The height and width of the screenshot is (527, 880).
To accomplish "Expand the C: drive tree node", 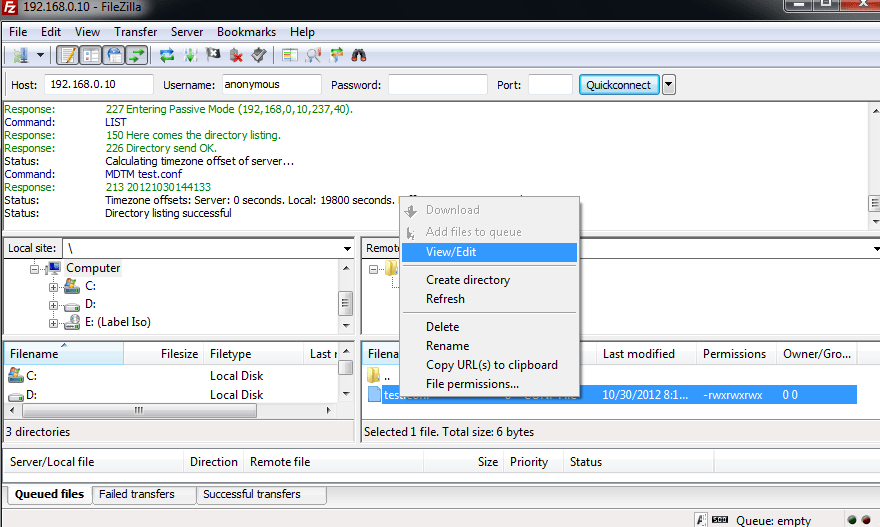I will coord(53,287).
